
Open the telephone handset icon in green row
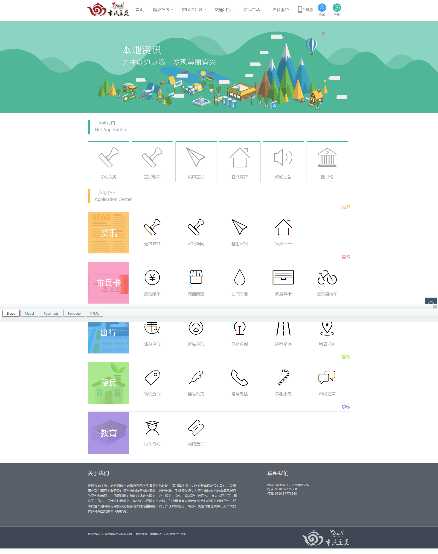239,378
